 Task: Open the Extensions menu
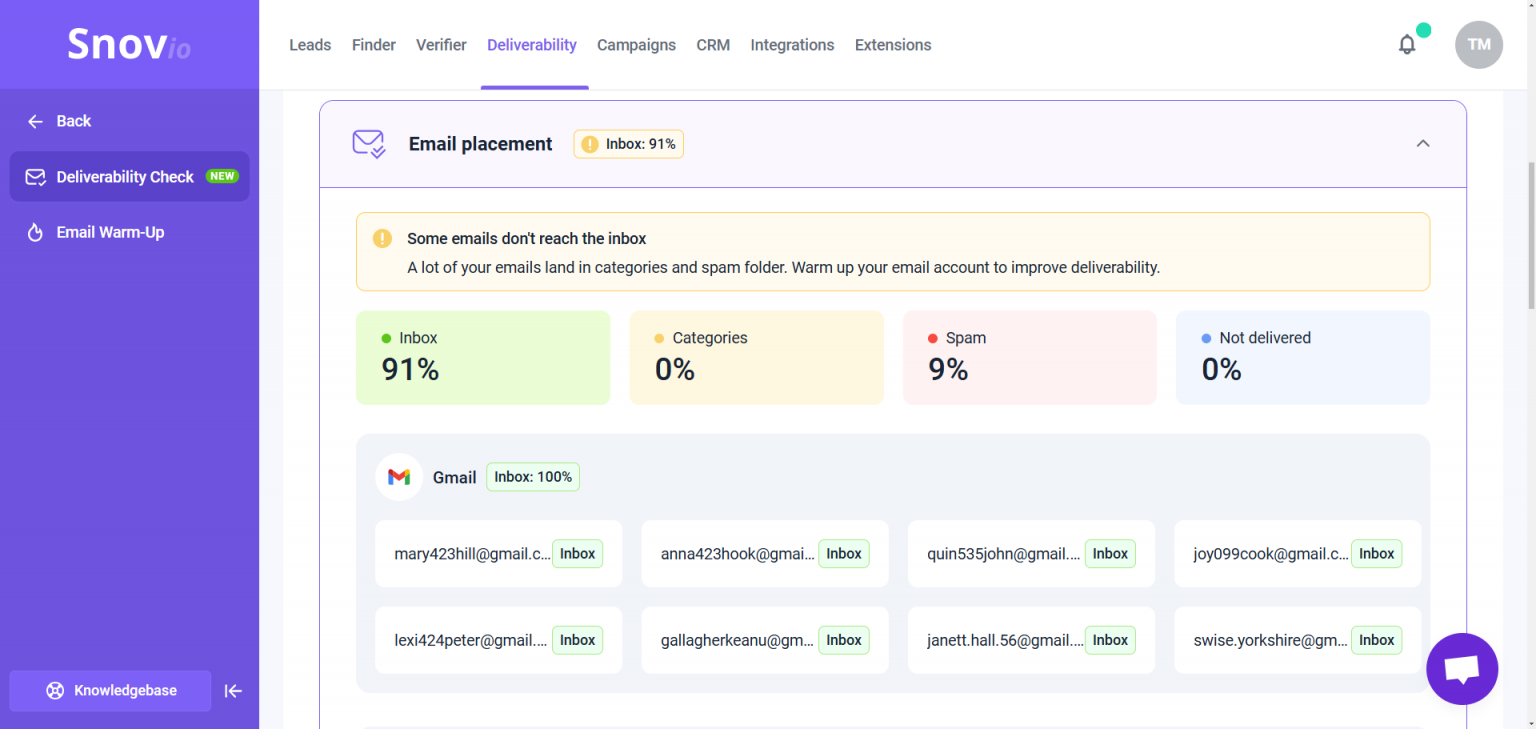tap(893, 45)
